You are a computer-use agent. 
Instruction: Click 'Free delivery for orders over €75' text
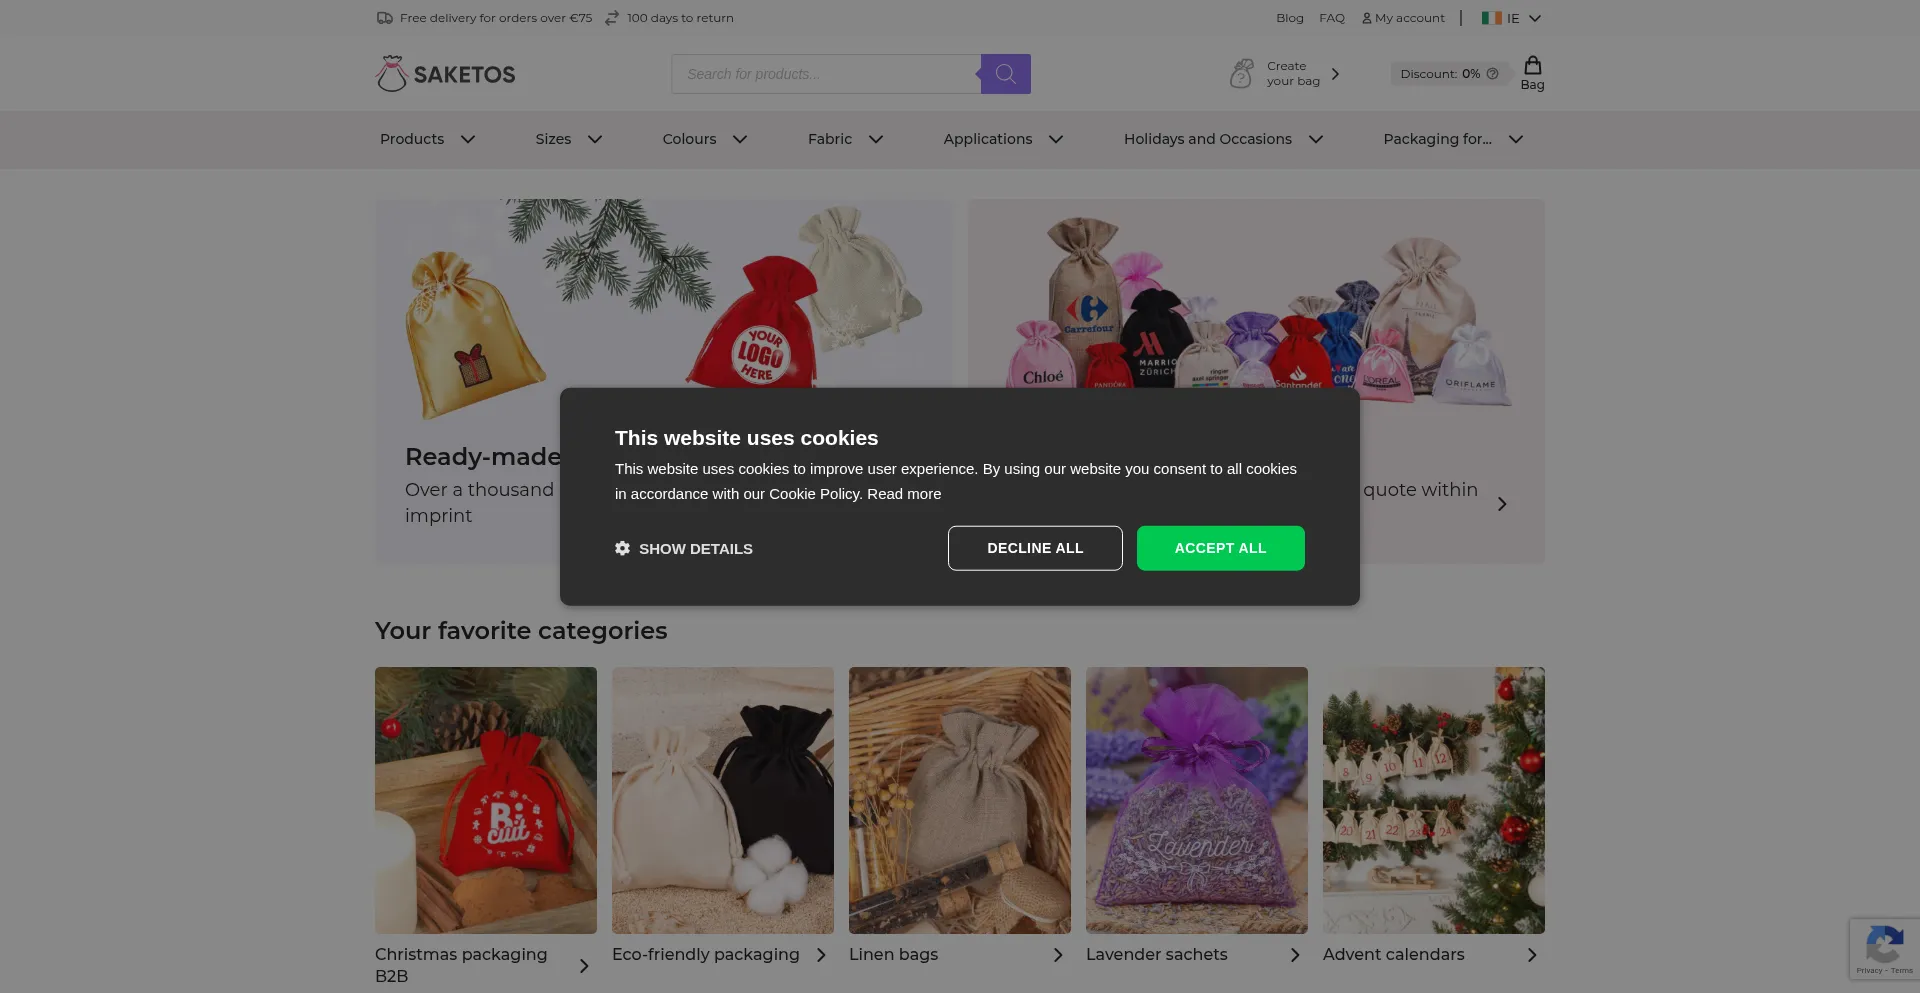496,18
